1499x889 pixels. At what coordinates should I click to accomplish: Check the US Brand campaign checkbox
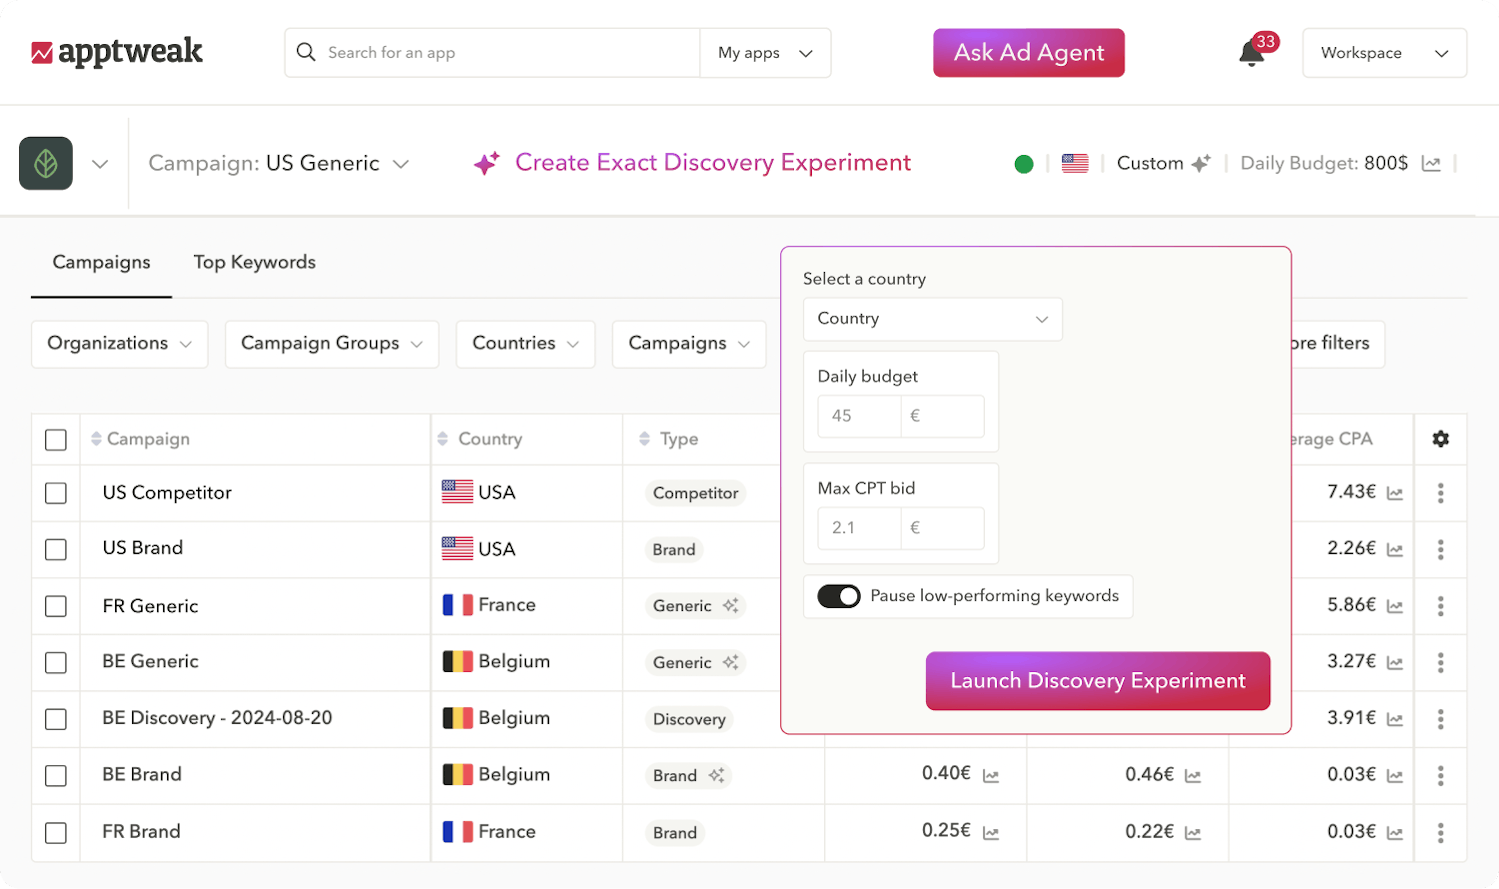pos(56,550)
